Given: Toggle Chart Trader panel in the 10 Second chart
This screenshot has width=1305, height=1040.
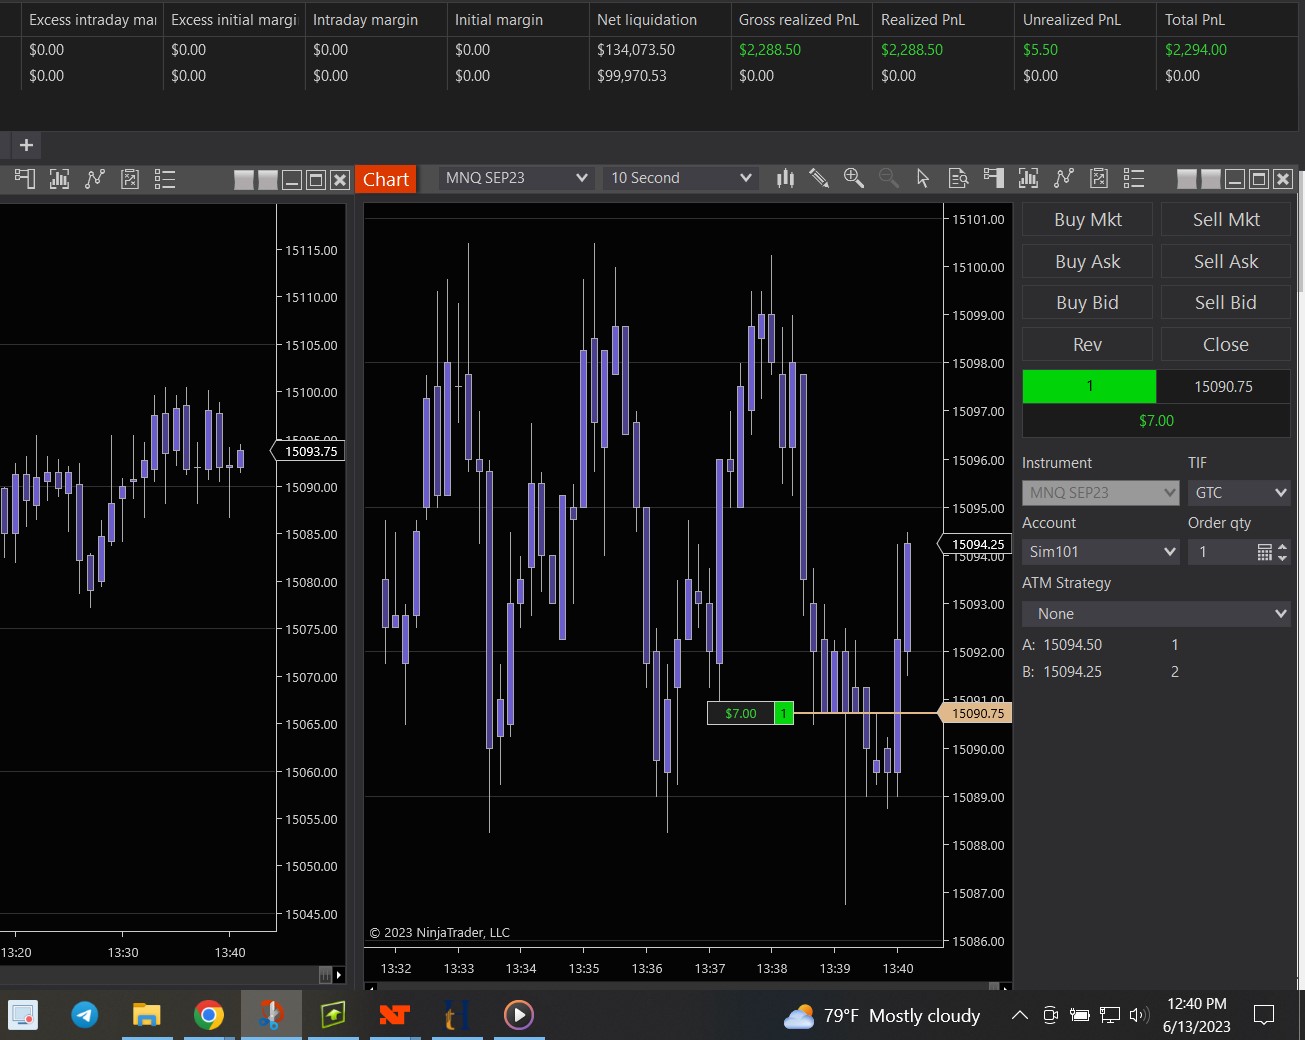Looking at the screenshot, I should pos(993,178).
